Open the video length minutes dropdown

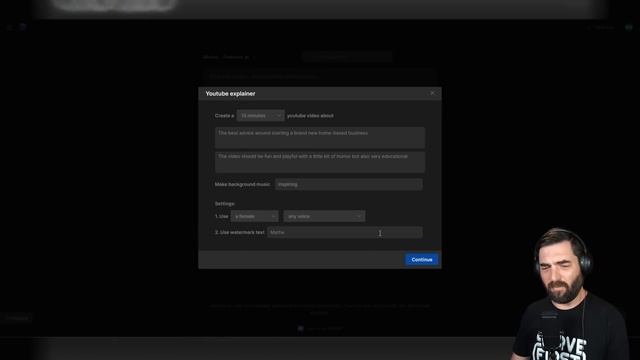click(260, 116)
